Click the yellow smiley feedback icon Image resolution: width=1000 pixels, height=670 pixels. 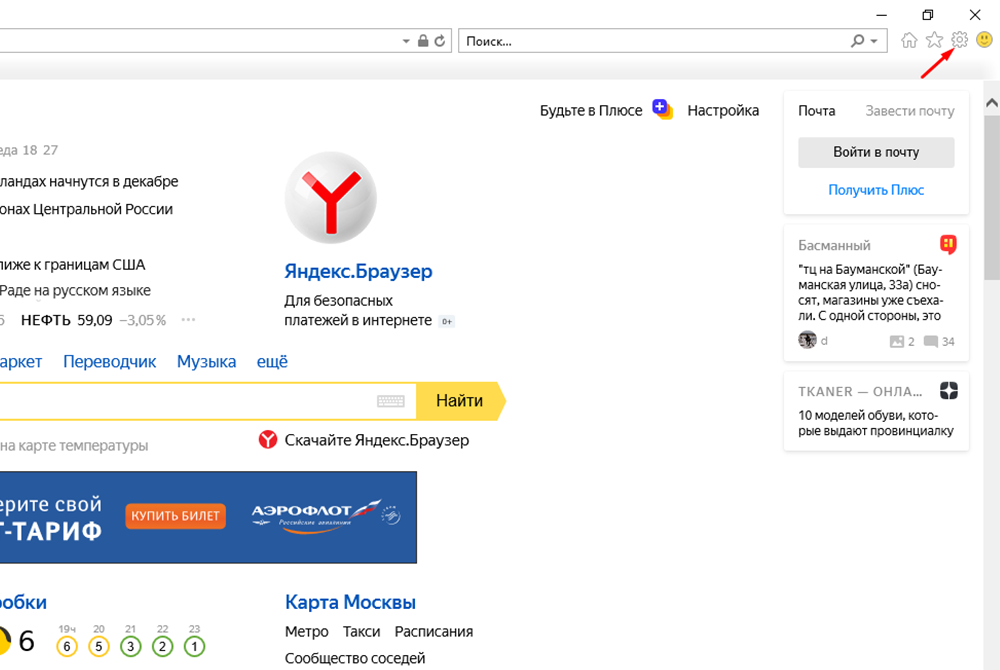[984, 40]
